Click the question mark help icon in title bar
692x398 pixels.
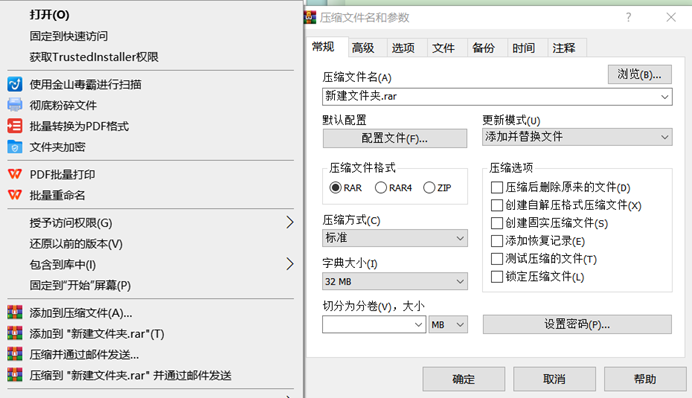[628, 17]
